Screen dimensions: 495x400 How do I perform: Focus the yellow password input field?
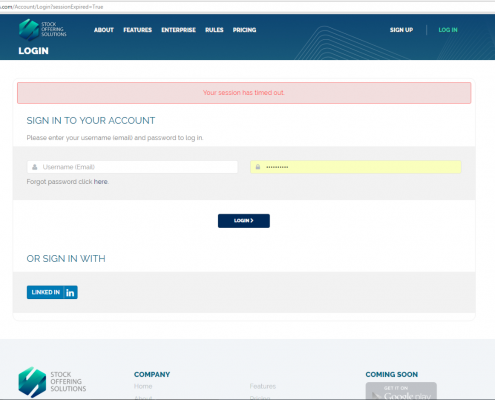point(356,167)
